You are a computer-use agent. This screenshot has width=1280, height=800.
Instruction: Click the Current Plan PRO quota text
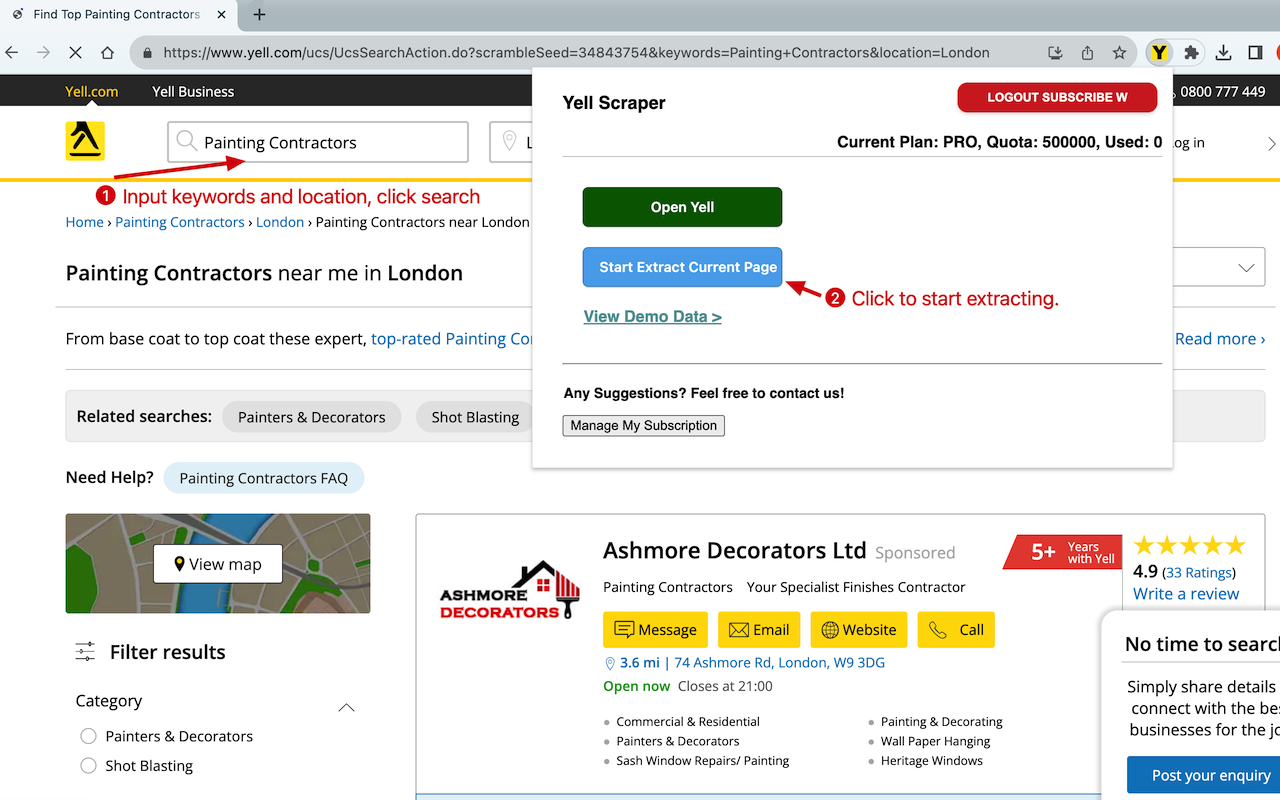999,142
